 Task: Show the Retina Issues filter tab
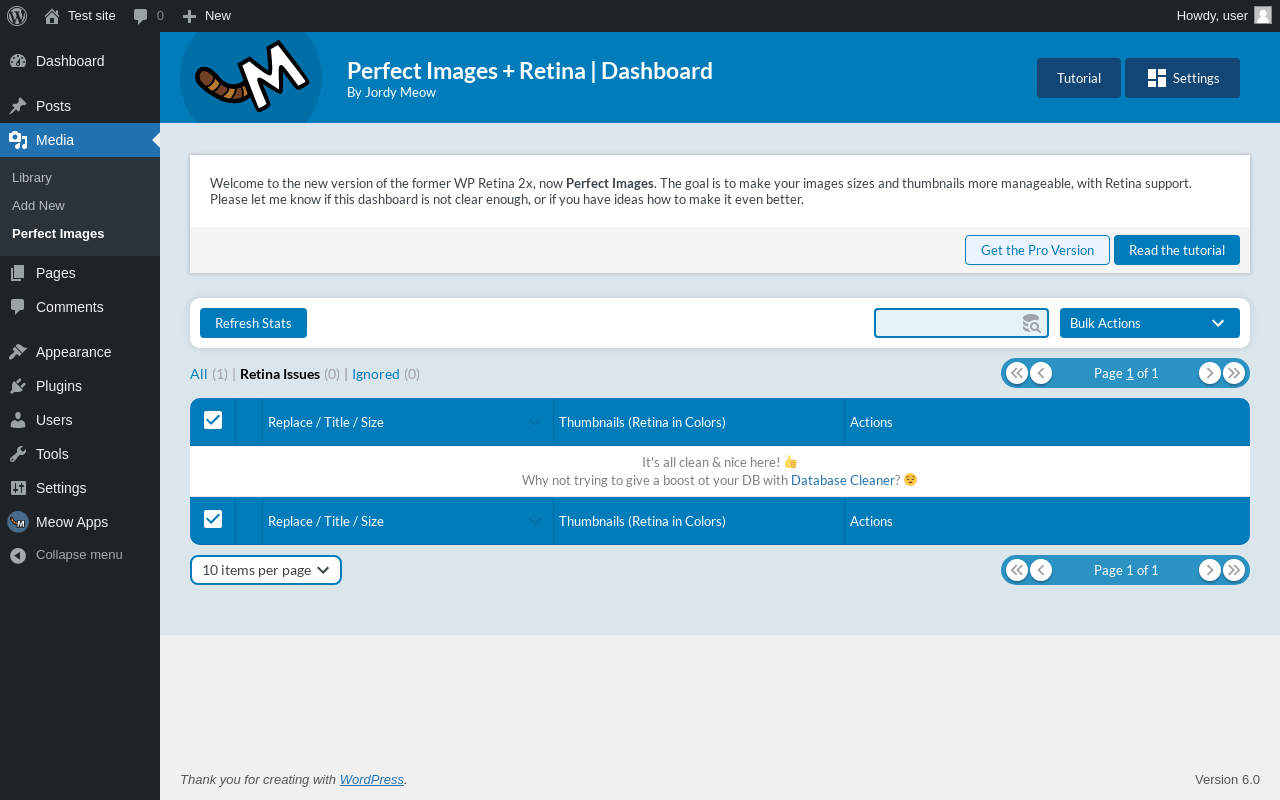[x=280, y=374]
